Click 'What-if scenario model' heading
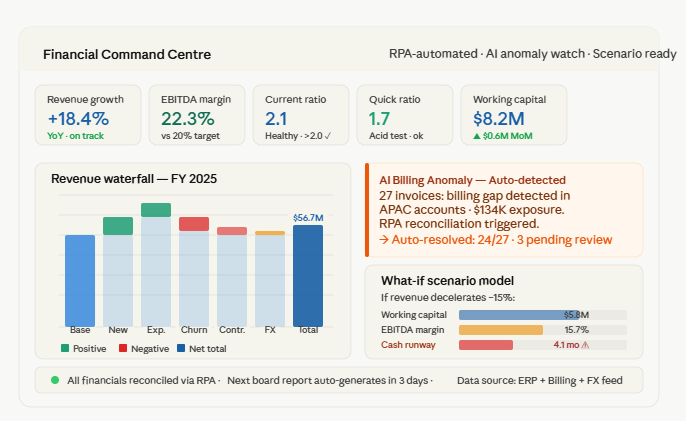 447,281
